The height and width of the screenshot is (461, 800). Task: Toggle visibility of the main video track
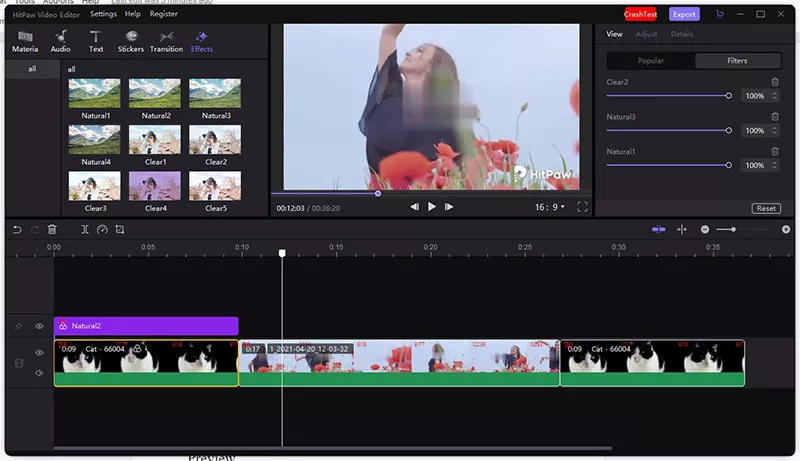[40, 353]
